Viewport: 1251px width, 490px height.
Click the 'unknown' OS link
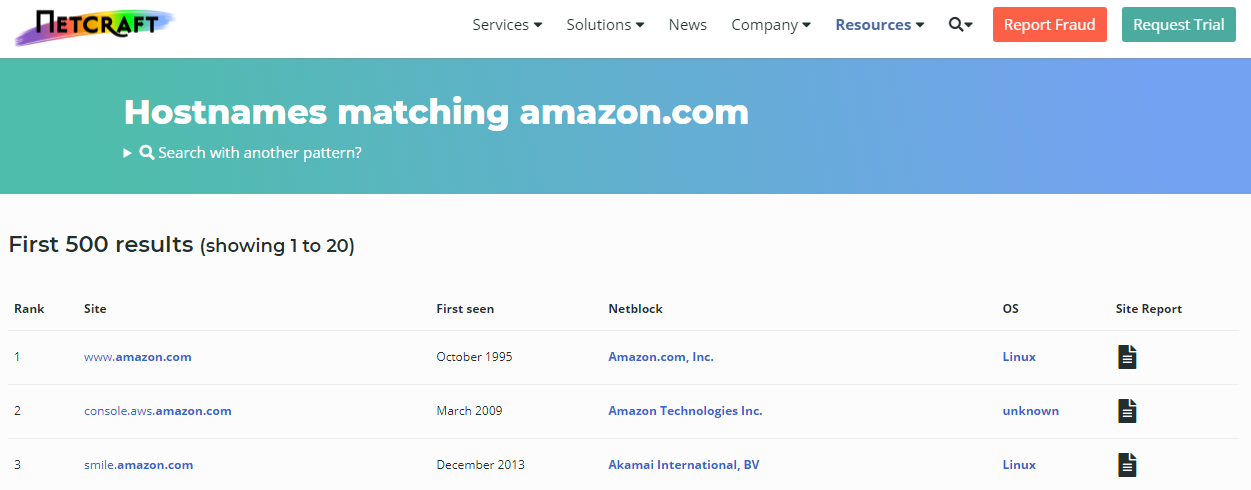[1030, 411]
